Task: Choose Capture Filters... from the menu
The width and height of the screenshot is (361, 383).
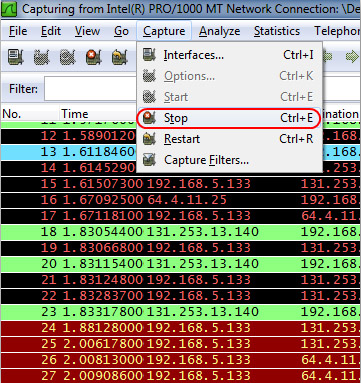Action: click(229, 160)
